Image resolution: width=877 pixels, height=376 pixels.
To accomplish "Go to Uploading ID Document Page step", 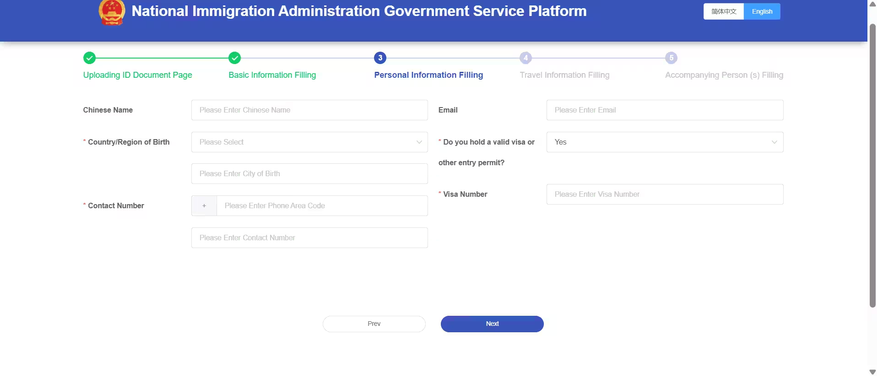I will (138, 75).
